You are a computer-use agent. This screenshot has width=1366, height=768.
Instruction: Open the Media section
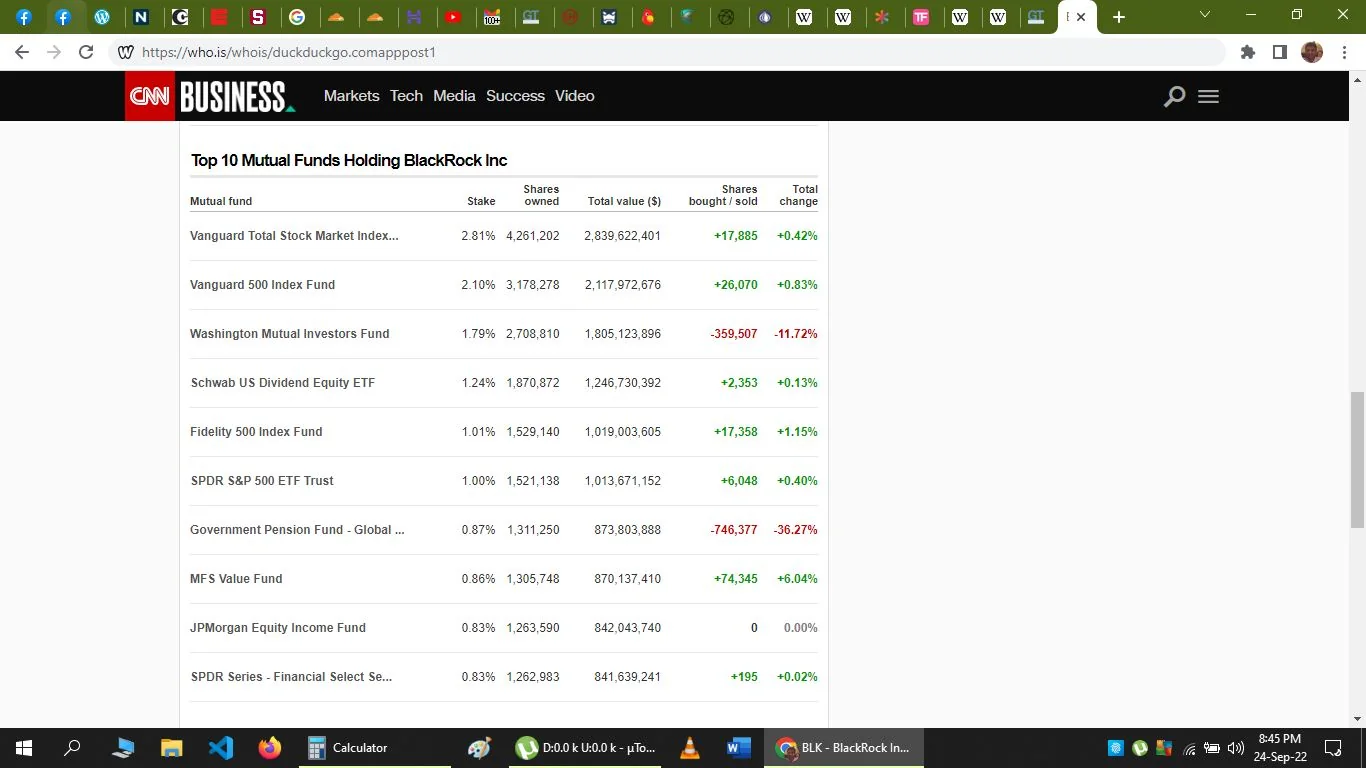(x=454, y=96)
